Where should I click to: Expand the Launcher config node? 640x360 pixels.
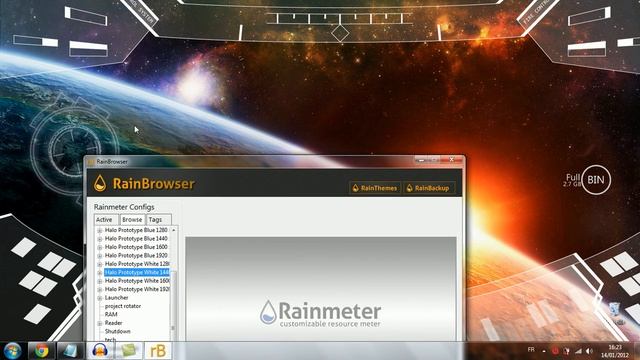[x=100, y=298]
